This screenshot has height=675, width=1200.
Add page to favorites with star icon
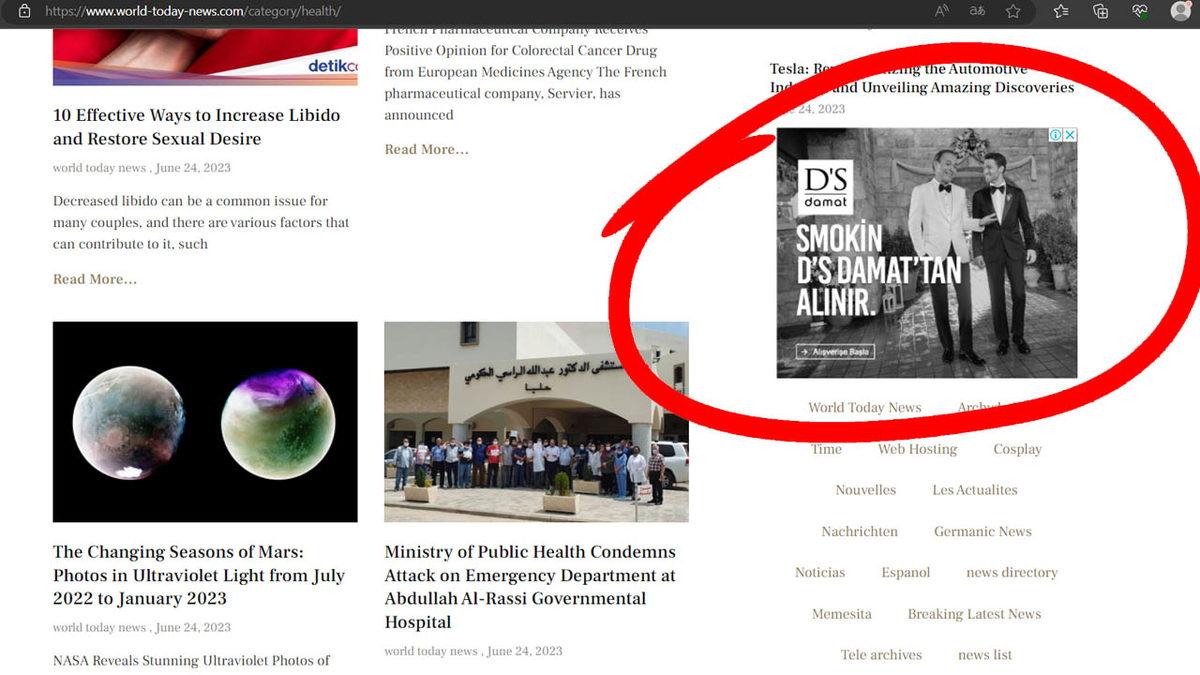(x=1013, y=11)
